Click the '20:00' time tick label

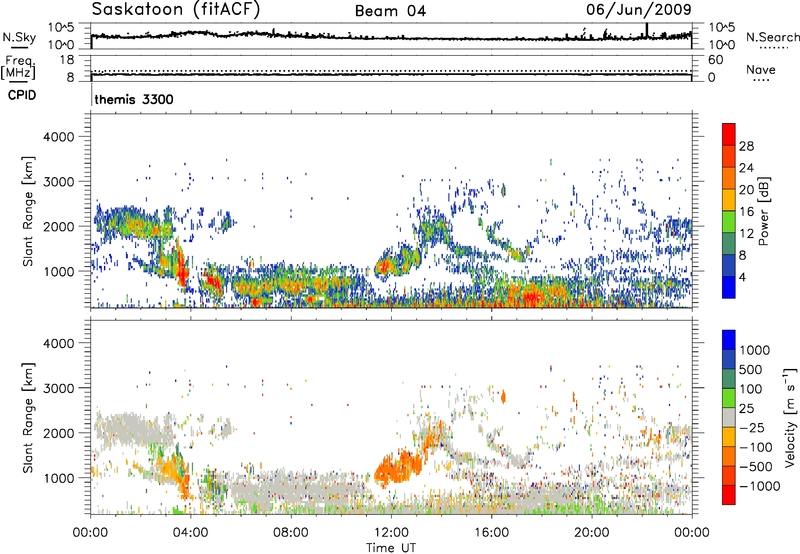coord(591,533)
